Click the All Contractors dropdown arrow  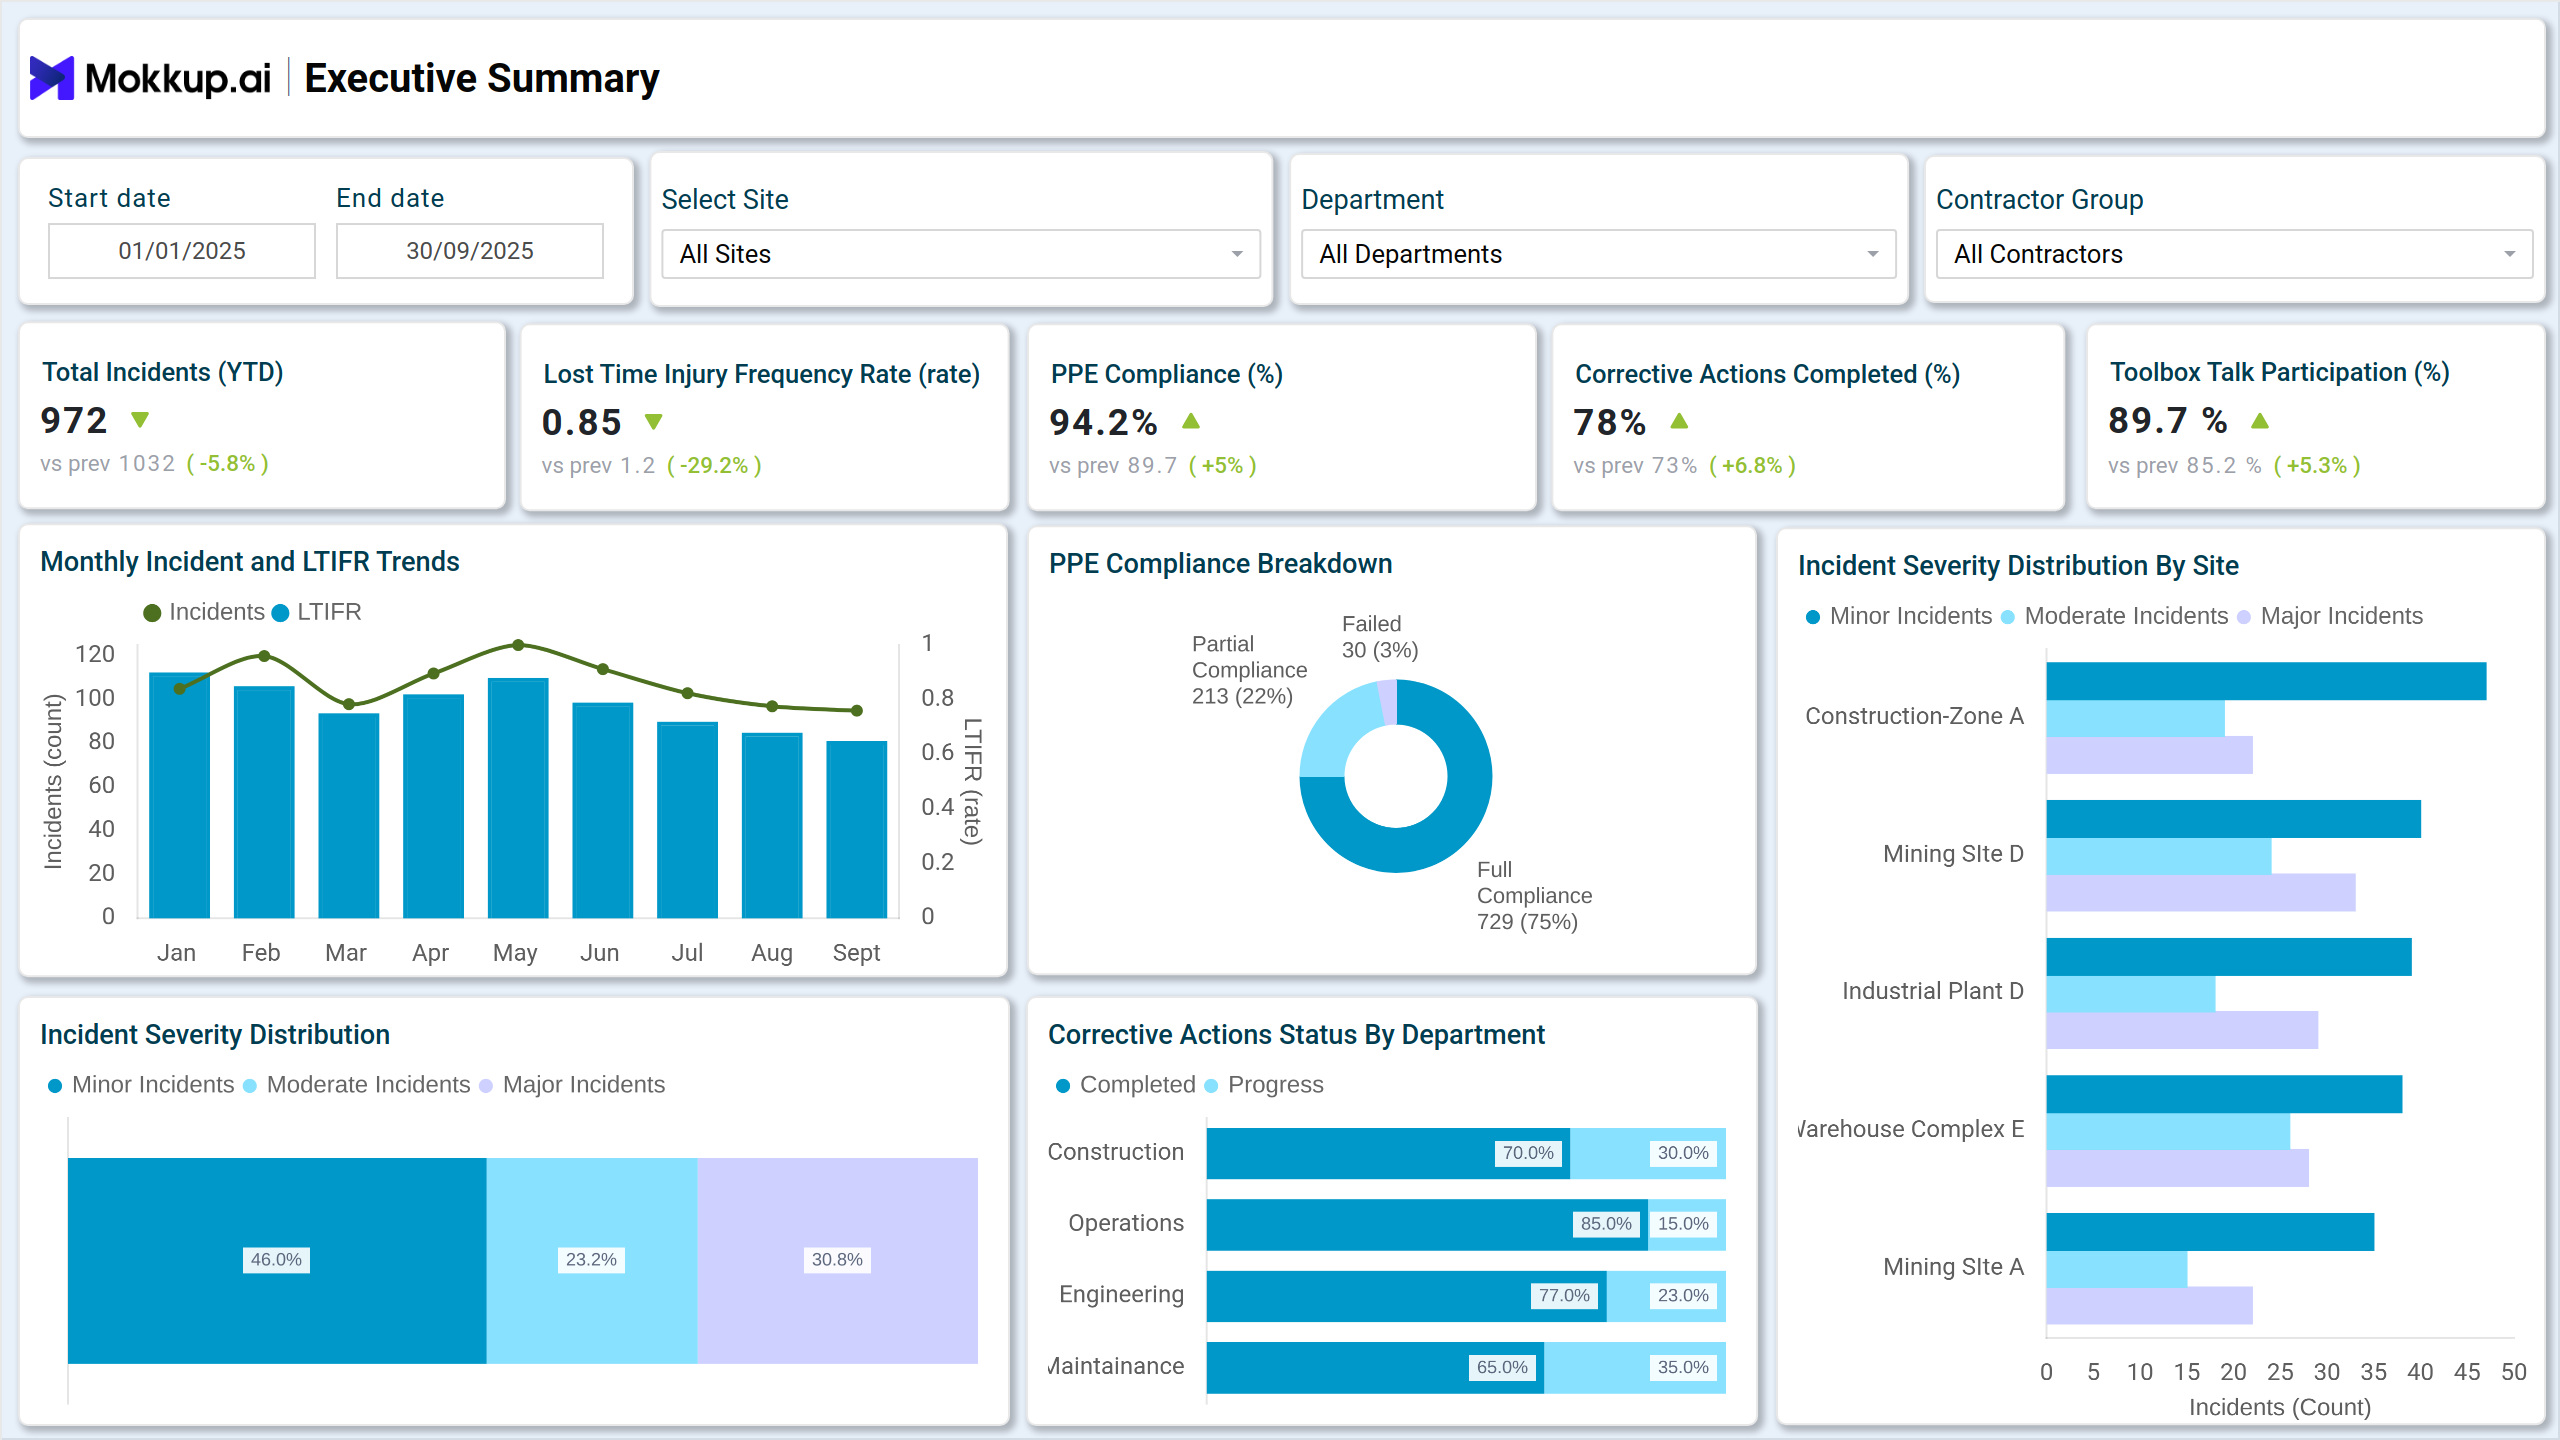pyautogui.click(x=2509, y=254)
